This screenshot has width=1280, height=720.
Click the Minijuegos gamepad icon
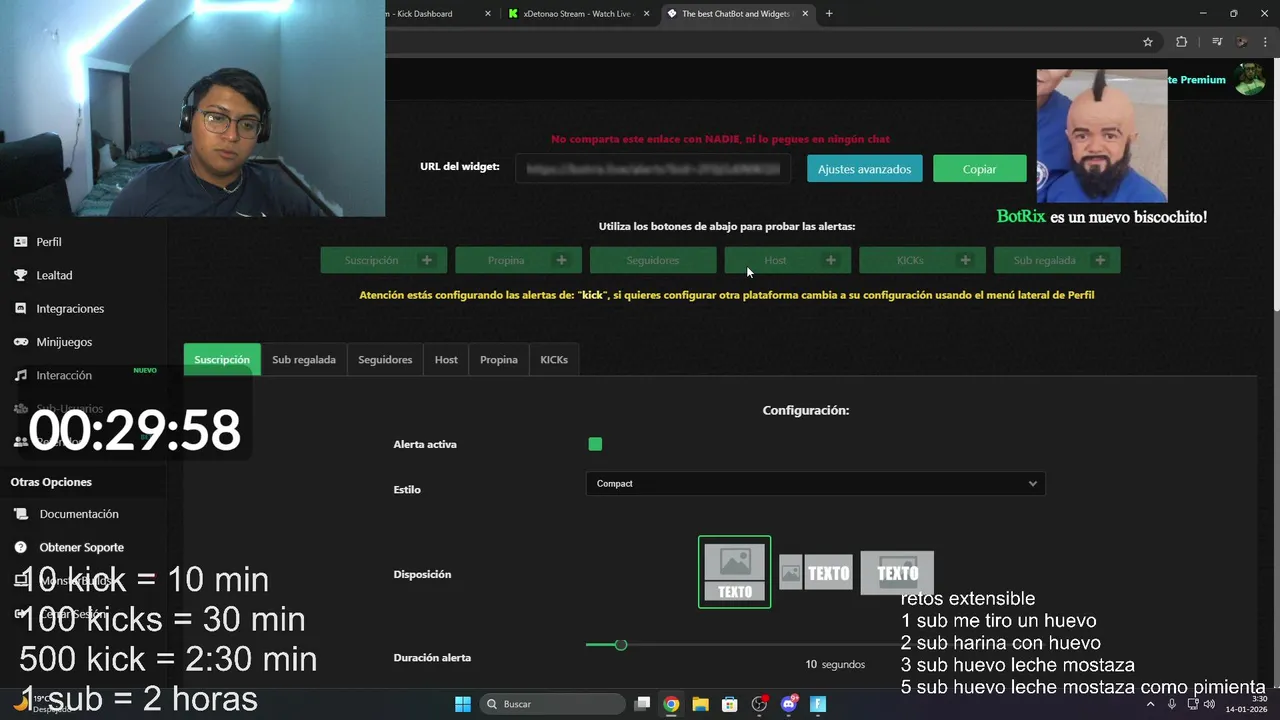[20, 342]
